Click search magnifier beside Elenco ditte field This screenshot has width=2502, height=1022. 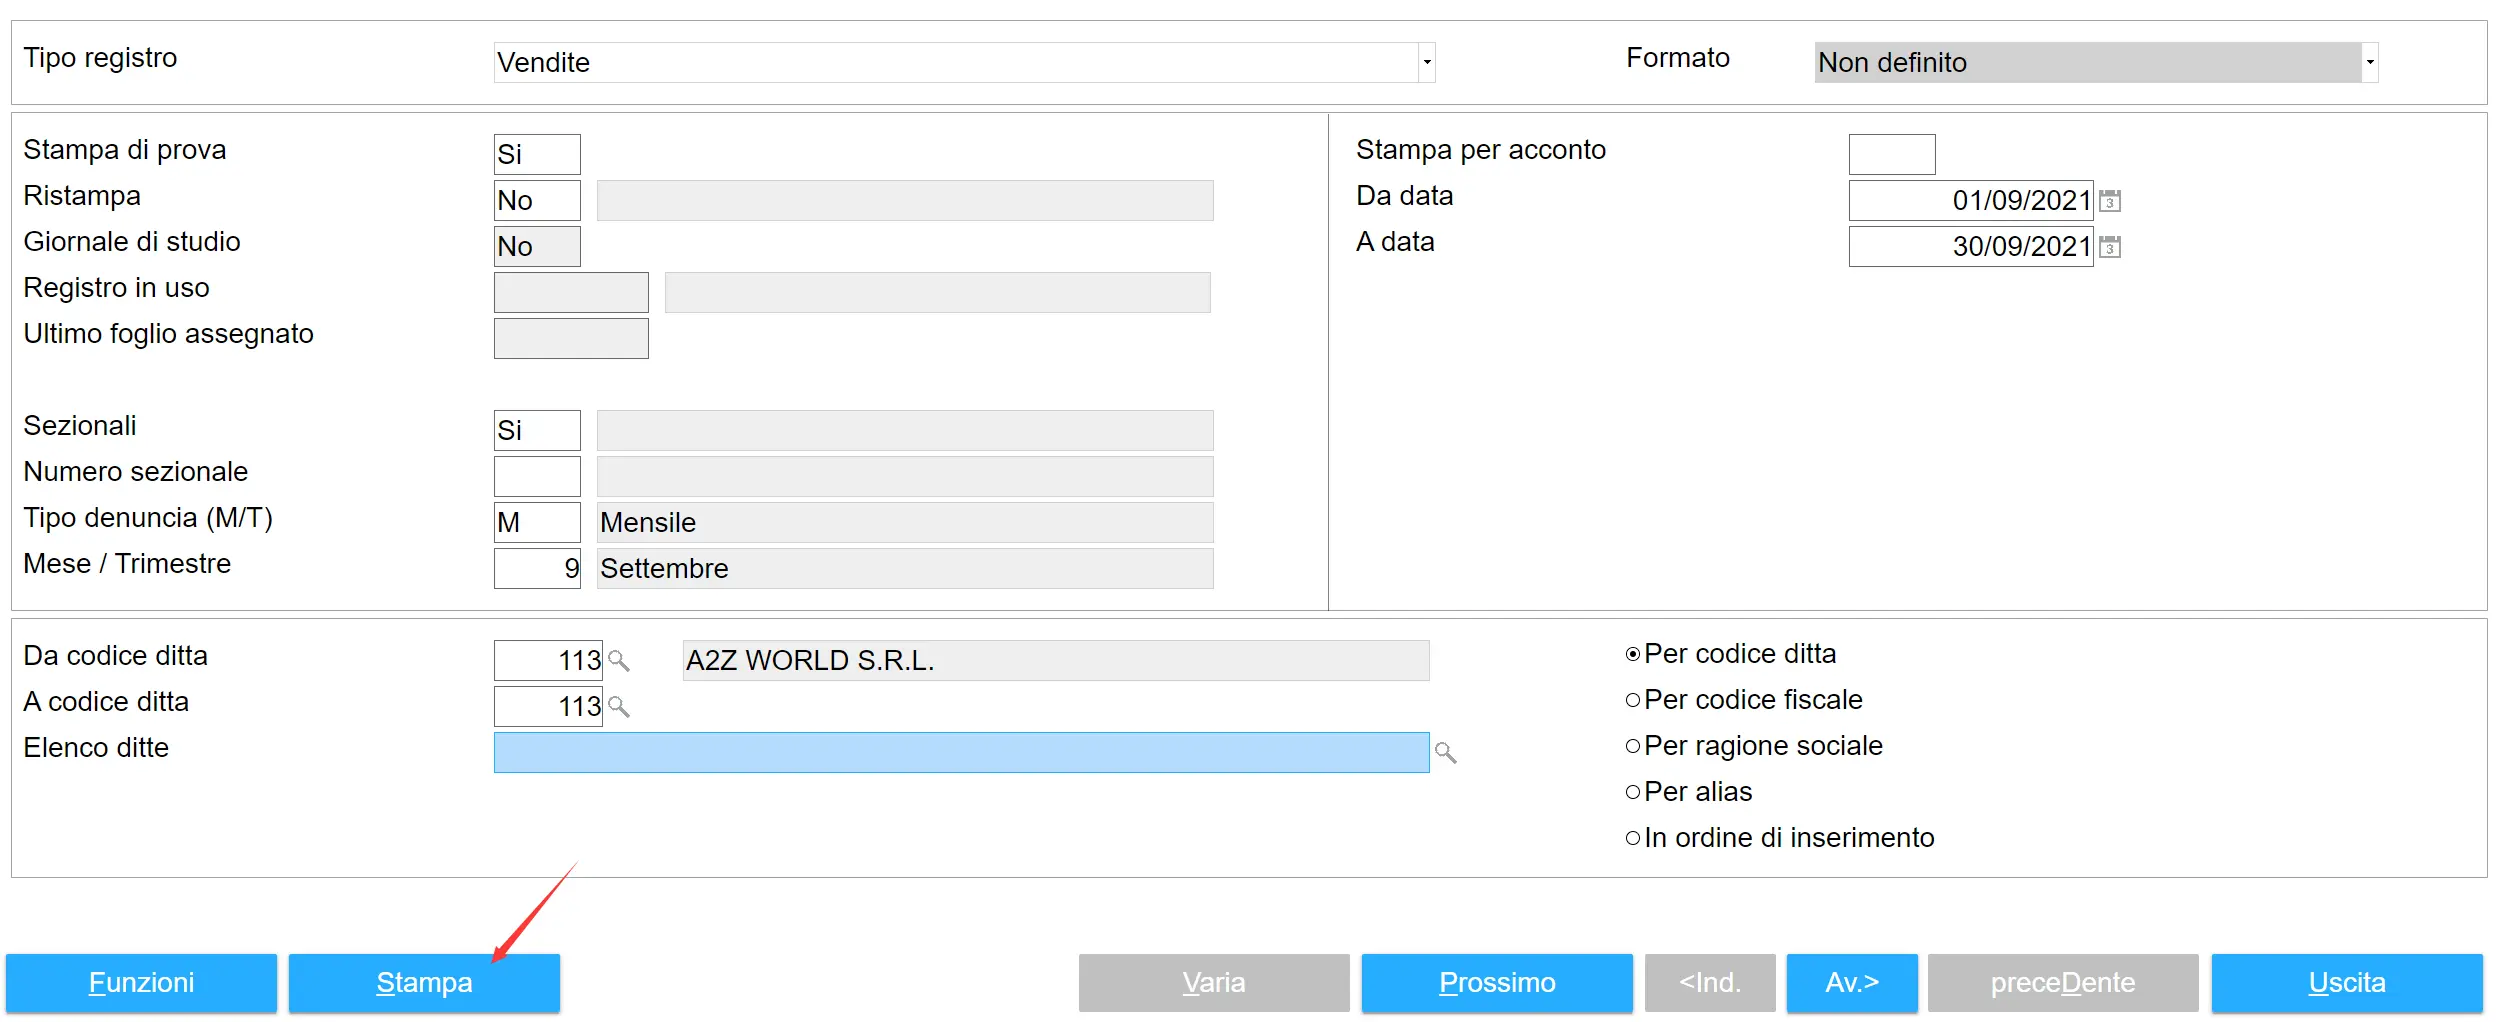[x=1445, y=752]
